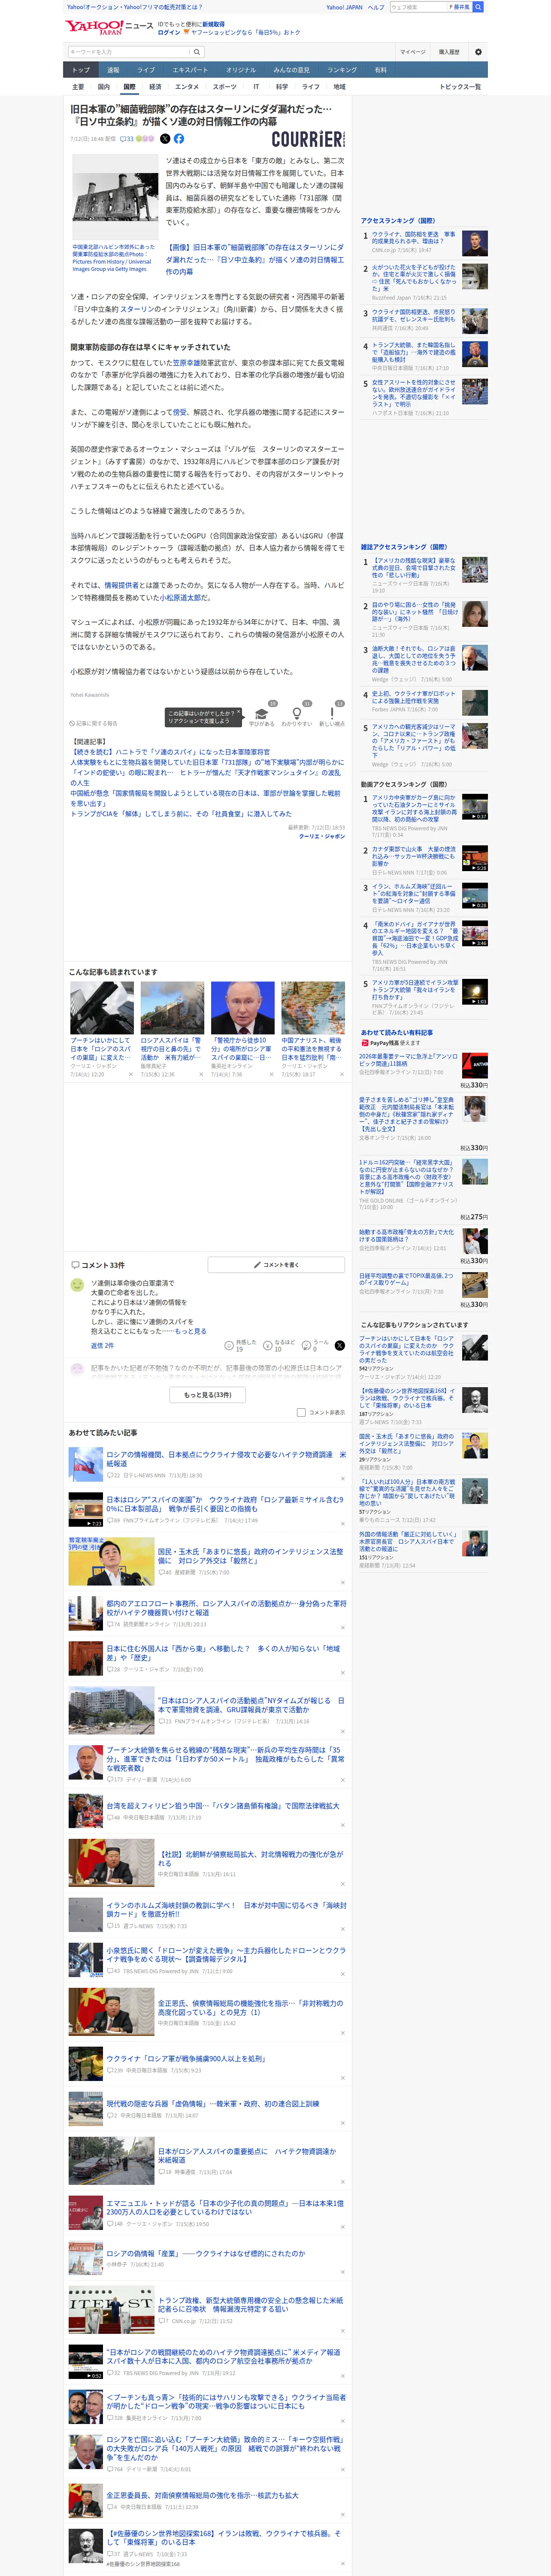Open the 購入履歴 link
551x2576 pixels.
(x=449, y=52)
